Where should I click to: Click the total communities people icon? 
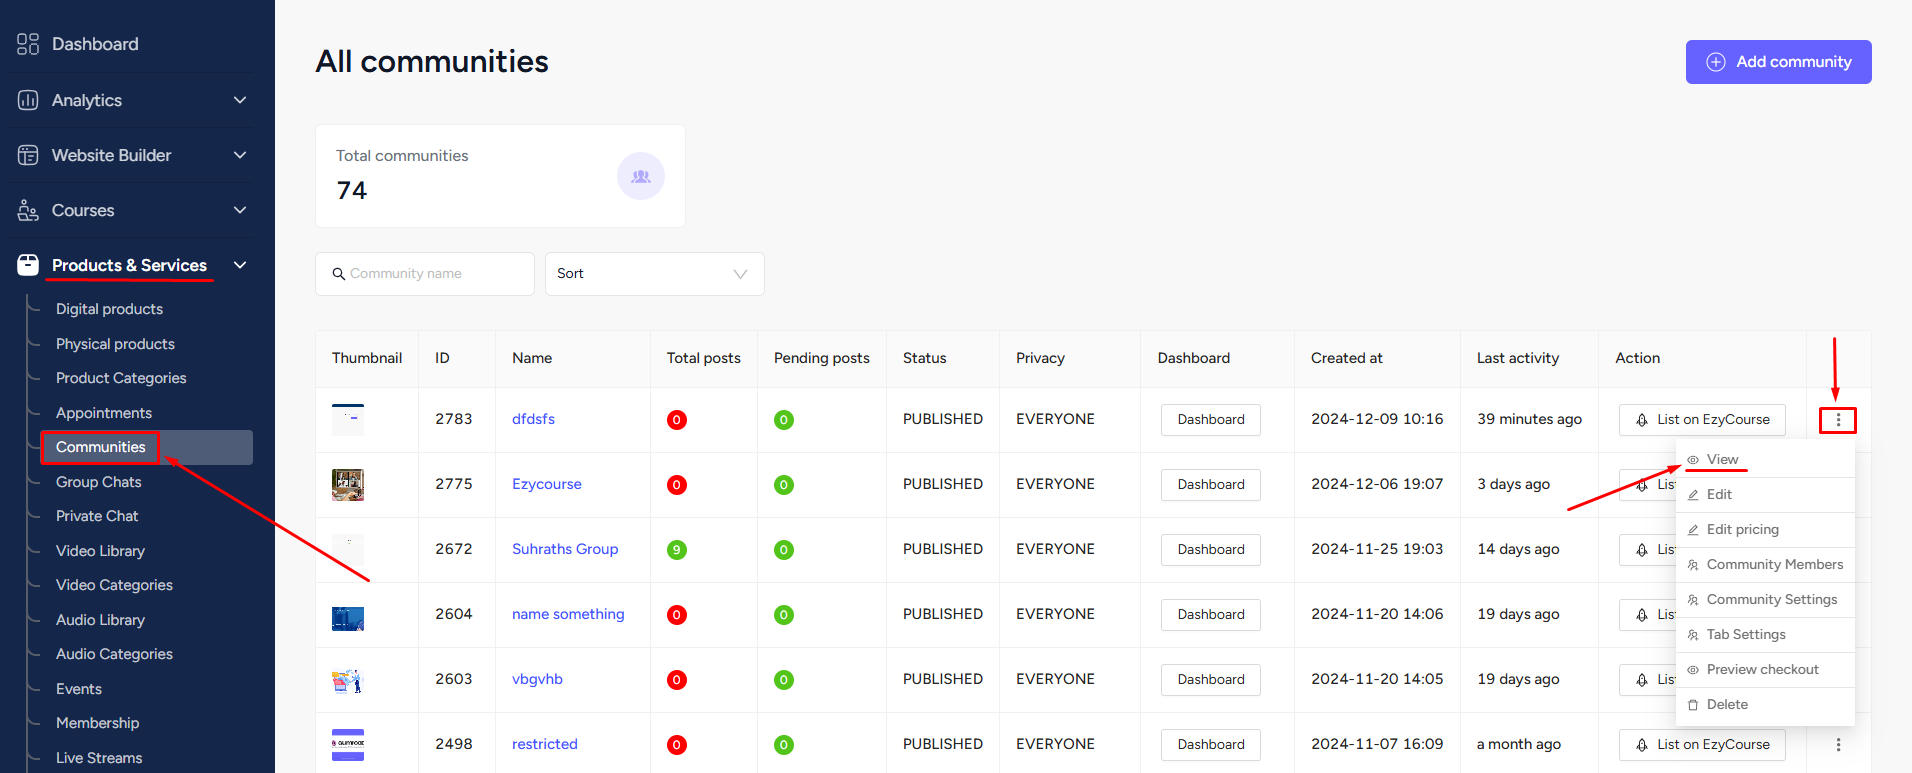click(641, 176)
